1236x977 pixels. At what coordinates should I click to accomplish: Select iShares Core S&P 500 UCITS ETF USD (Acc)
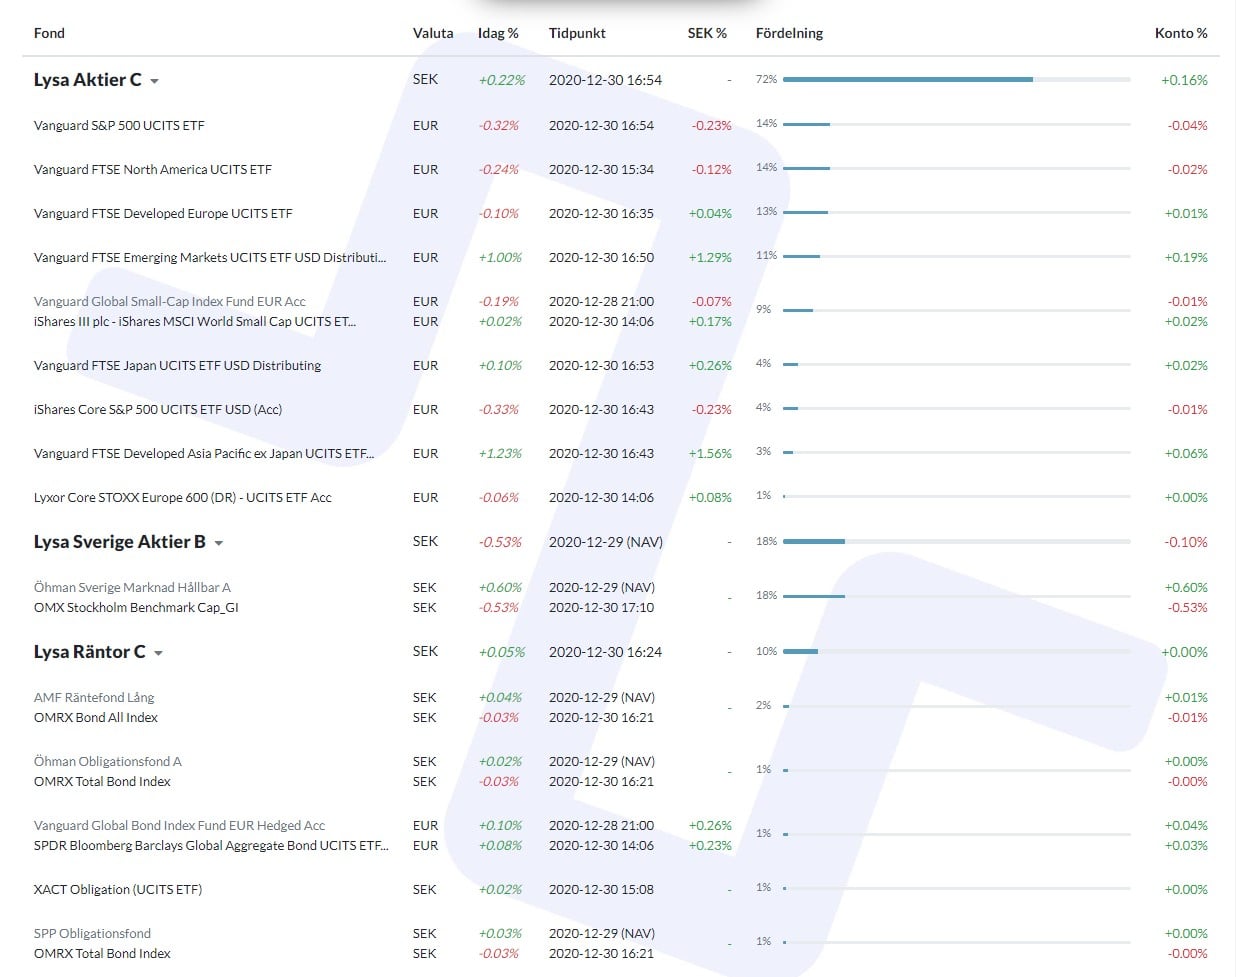(x=158, y=409)
